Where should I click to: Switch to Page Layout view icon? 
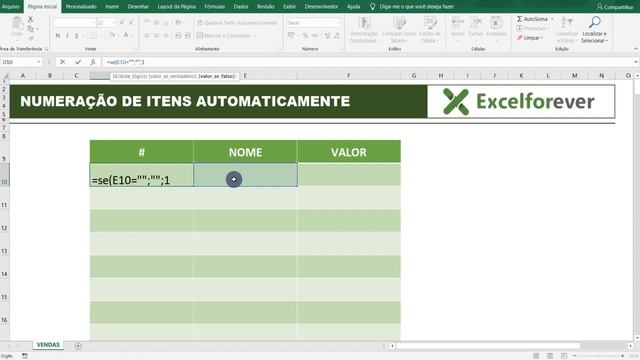click(550, 356)
